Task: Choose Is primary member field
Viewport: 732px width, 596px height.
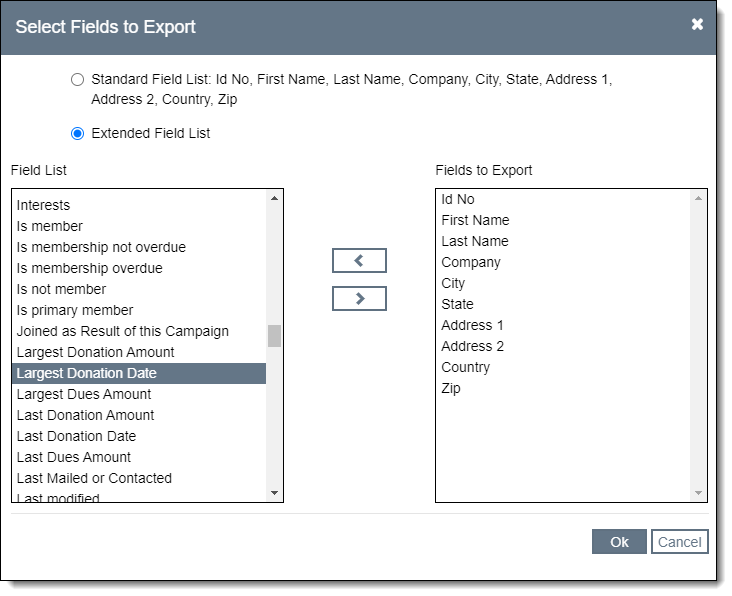Action: click(x=75, y=310)
